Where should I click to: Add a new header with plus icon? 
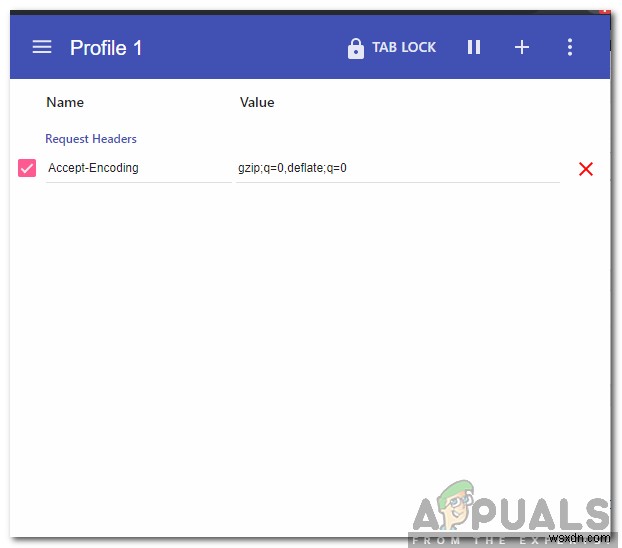tap(522, 47)
